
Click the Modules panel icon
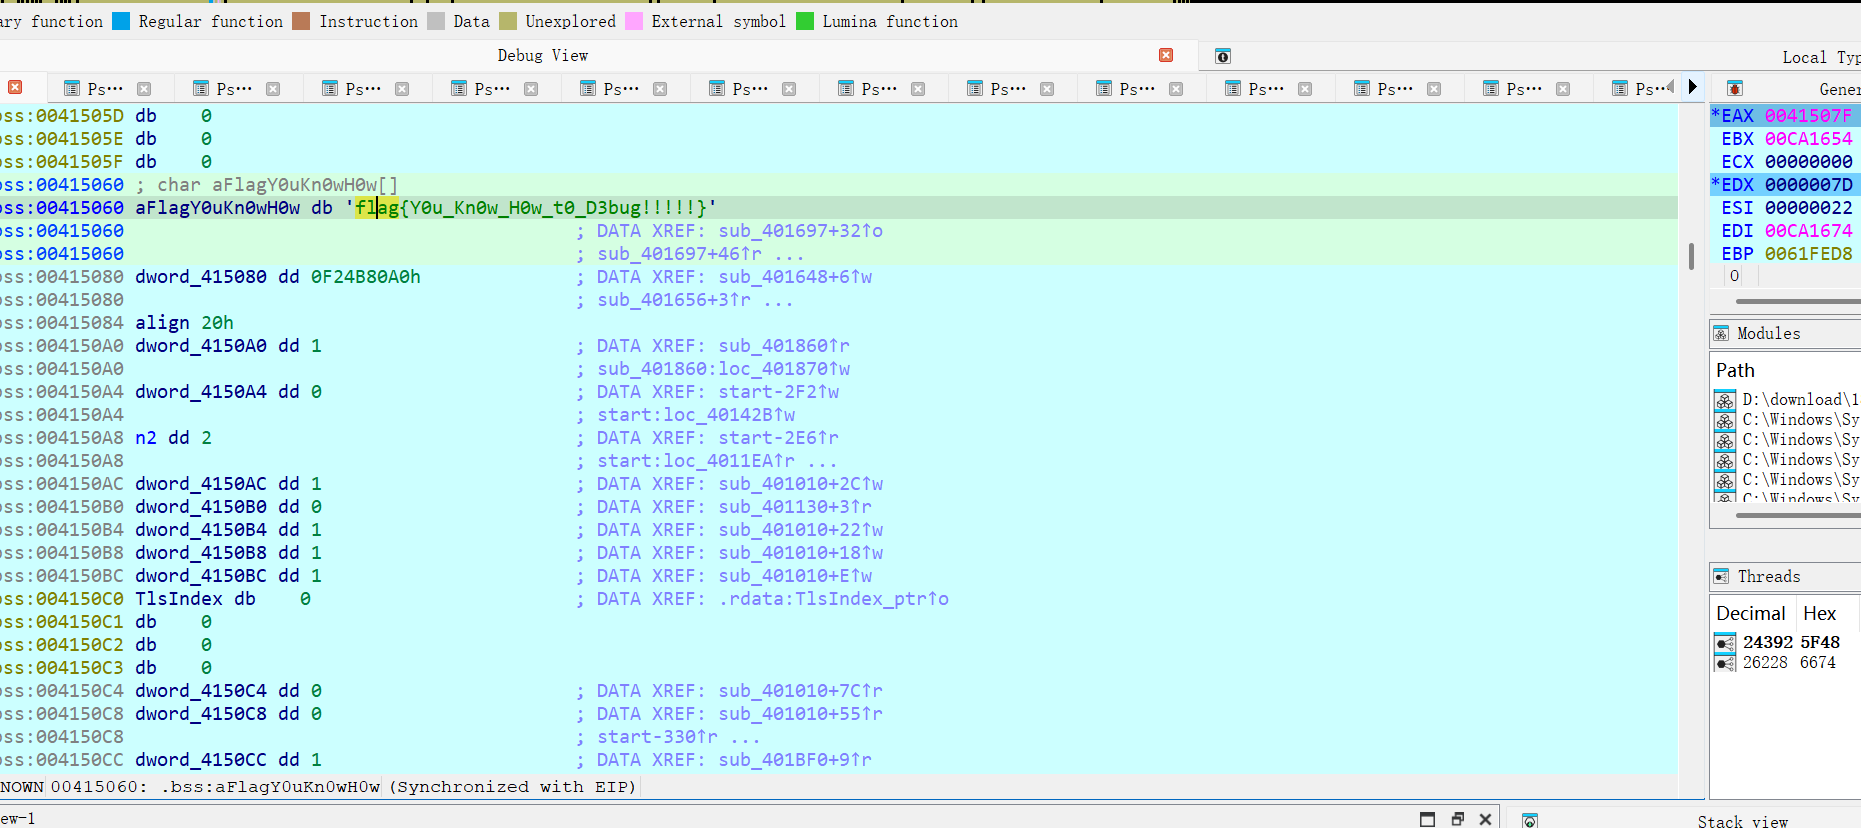pyautogui.click(x=1721, y=333)
